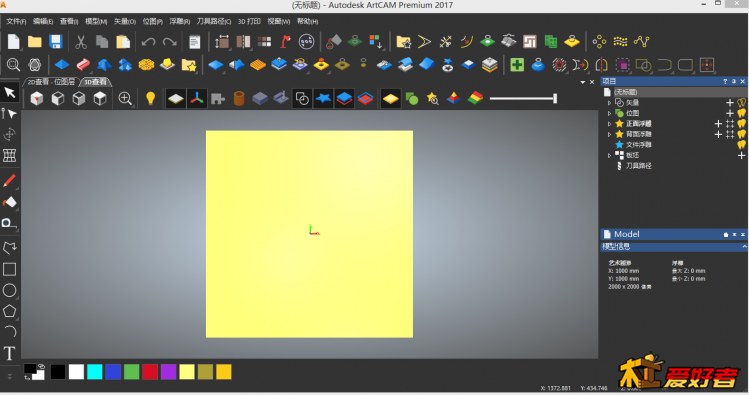Click the orange cylinder icon in the 3D toolbar
This screenshot has width=749, height=395.
239,99
